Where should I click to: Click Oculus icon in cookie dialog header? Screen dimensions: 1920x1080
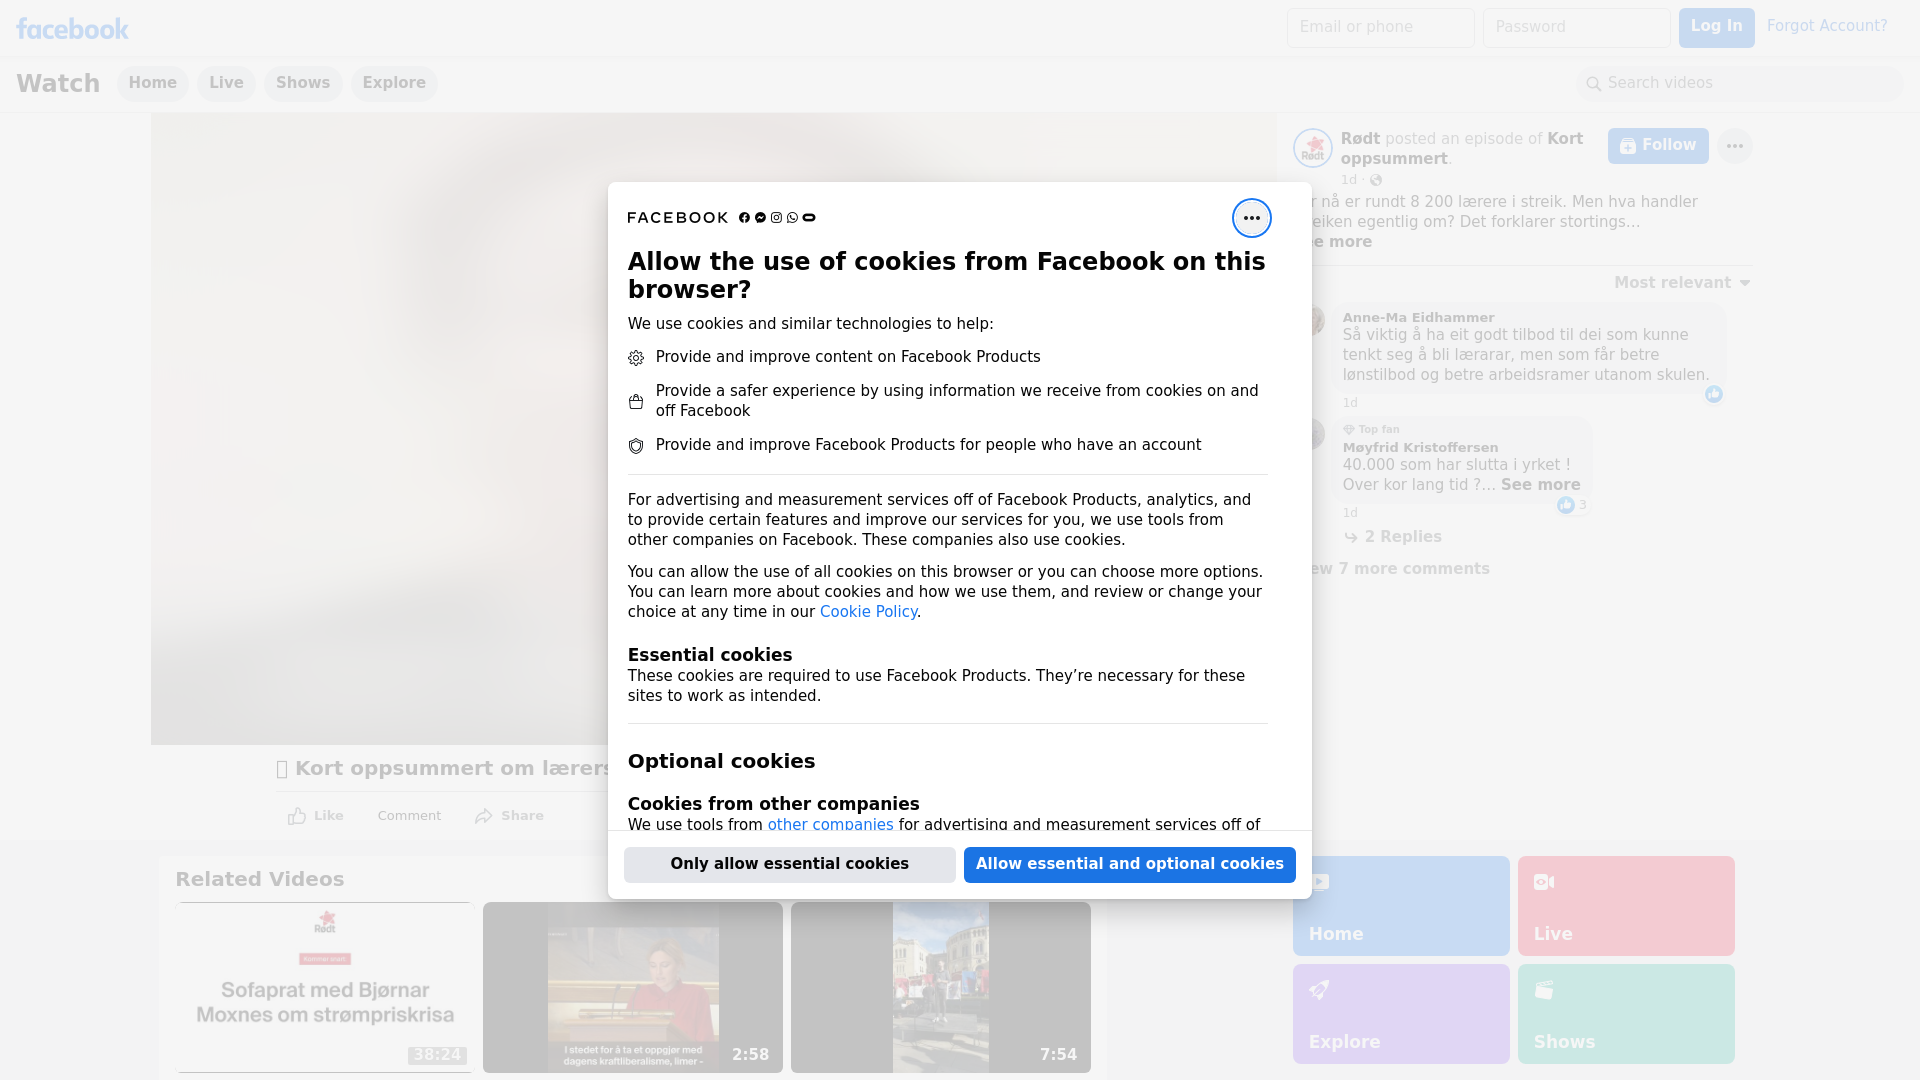click(809, 218)
